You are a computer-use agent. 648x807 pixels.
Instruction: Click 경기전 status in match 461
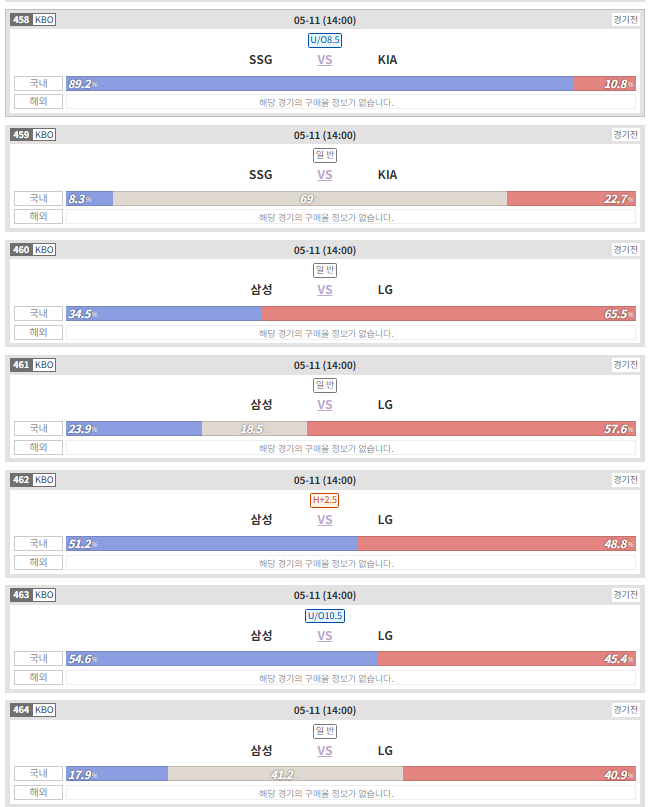625,365
